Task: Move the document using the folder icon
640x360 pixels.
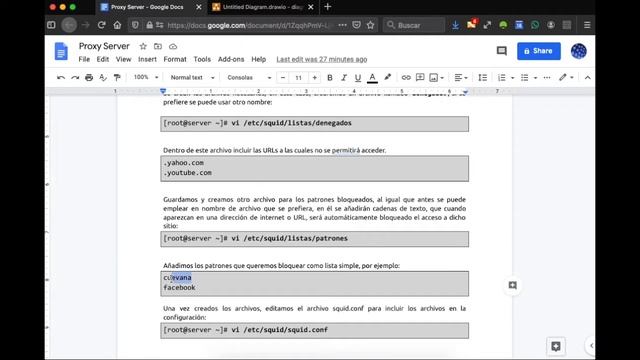Action: pos(158,46)
